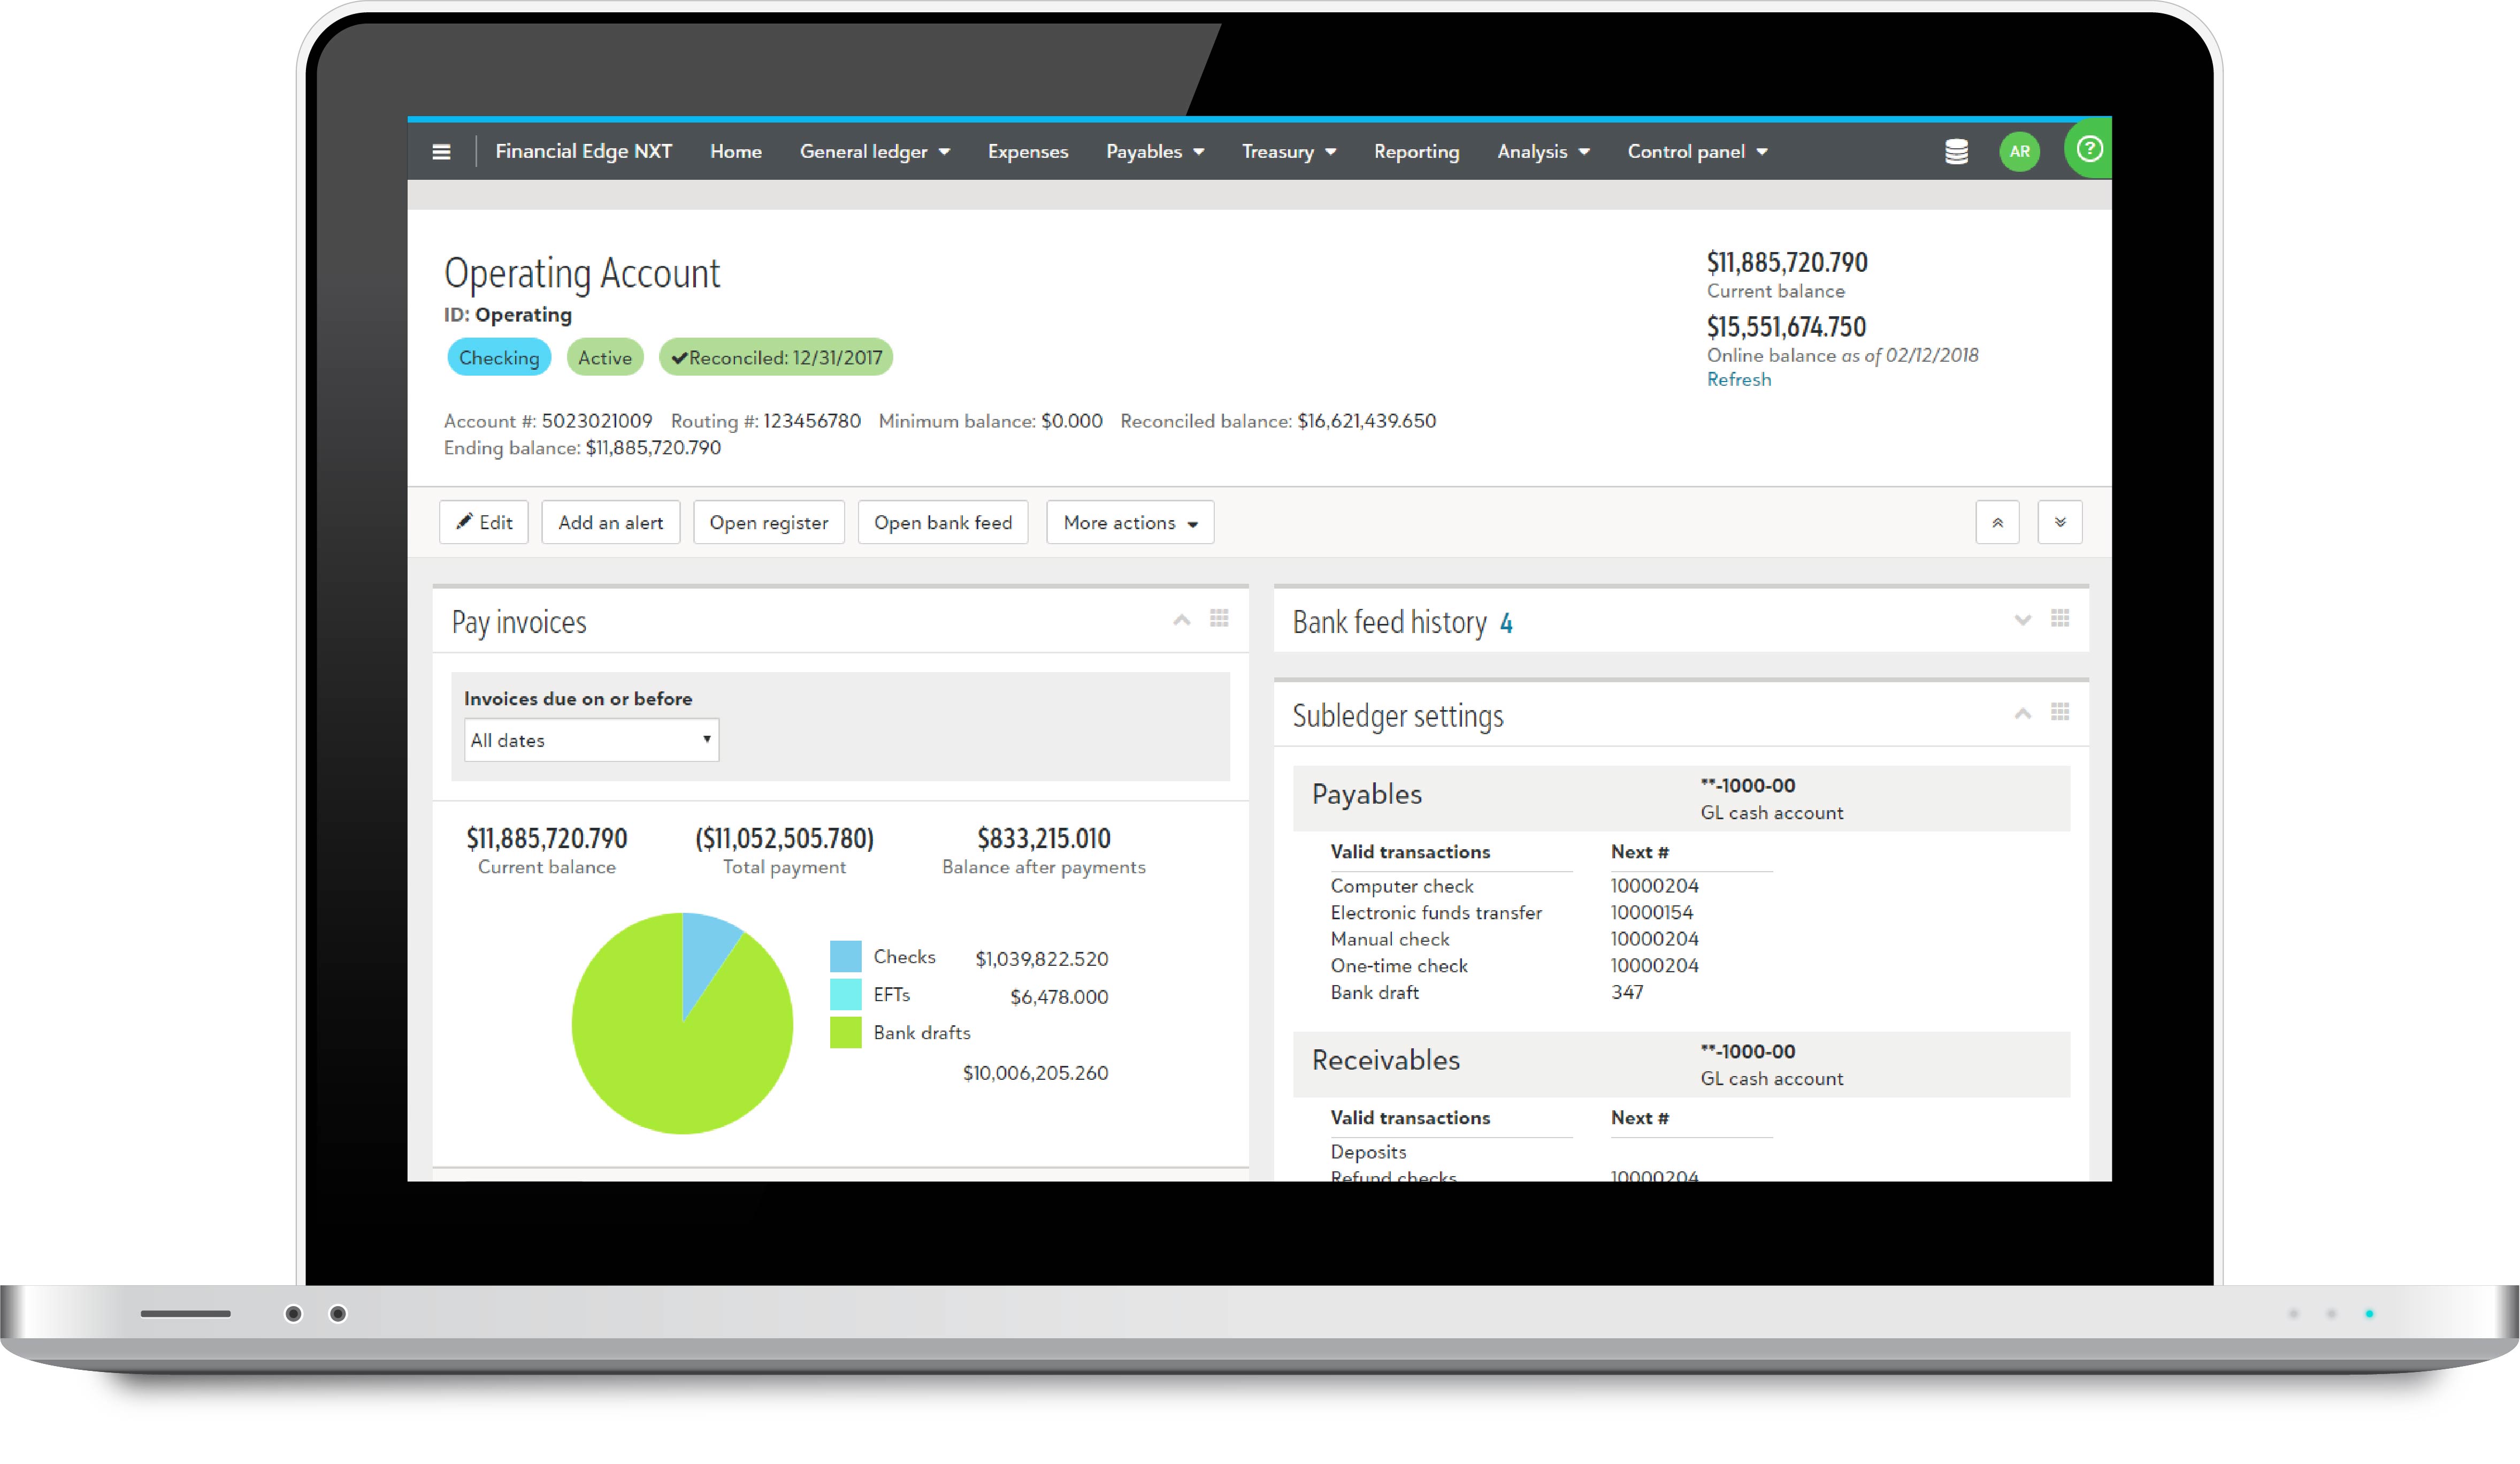Click Open bank feed button
This screenshot has width=2520, height=1464.
pyautogui.click(x=943, y=522)
